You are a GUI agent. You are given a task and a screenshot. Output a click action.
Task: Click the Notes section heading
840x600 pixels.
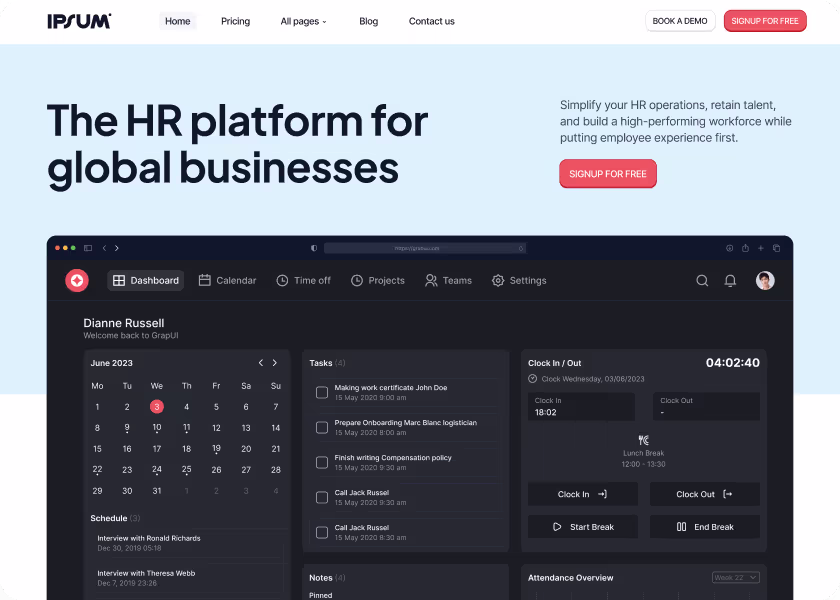(x=320, y=578)
